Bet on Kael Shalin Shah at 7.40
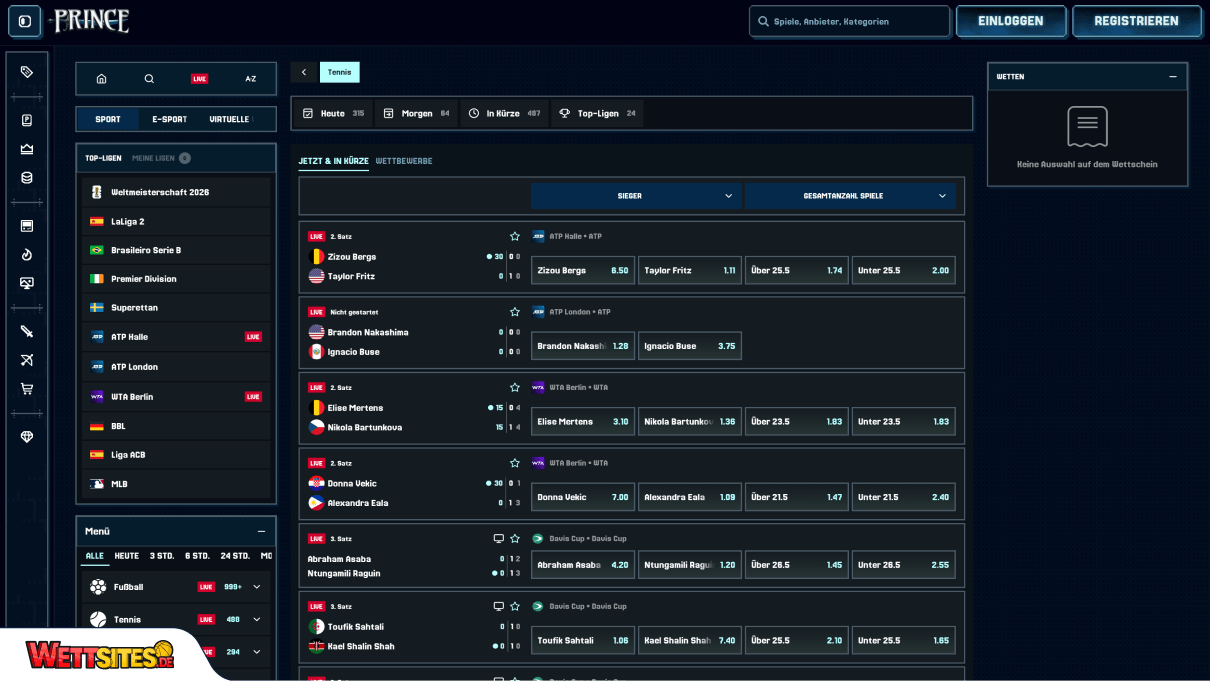The height and width of the screenshot is (681, 1210). click(x=690, y=640)
